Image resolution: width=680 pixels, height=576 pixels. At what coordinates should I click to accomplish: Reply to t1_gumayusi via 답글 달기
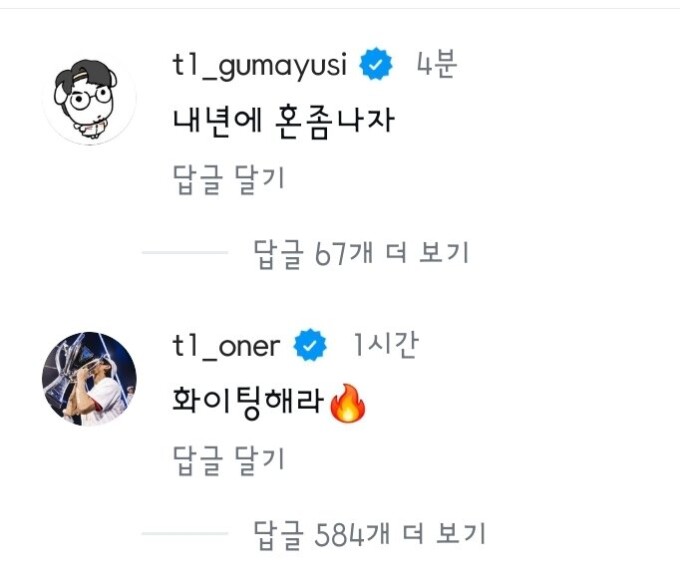[x=229, y=181]
